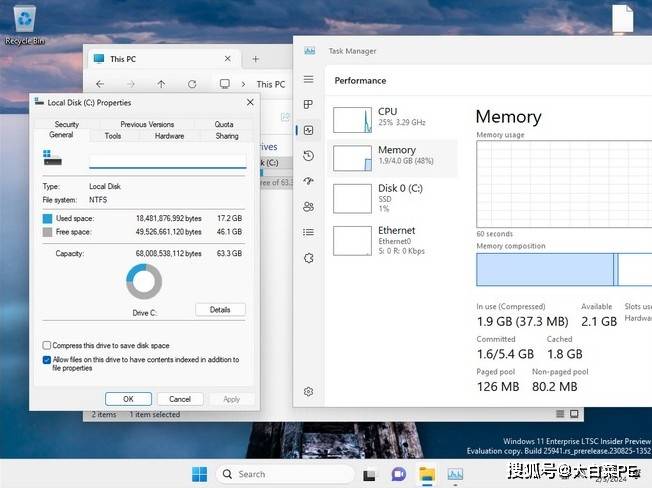Go up one folder level in Explorer
Screen dimensions: 652x488
coord(161,84)
